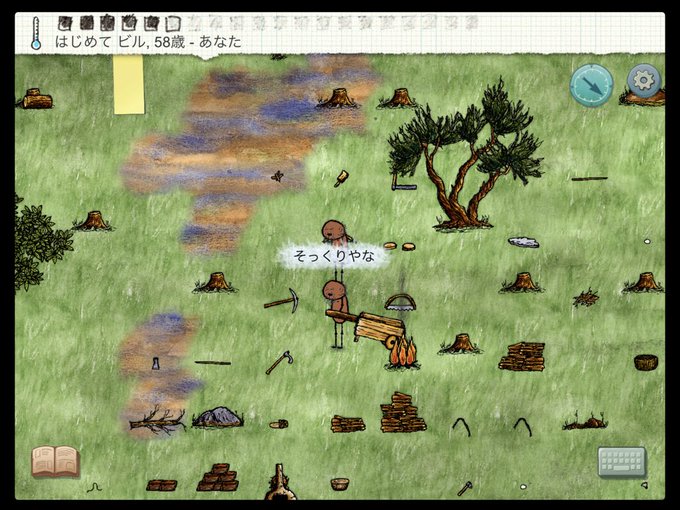Viewport: 680px width, 510px height.
Task: Tap the long shaft right of the tree
Action: click(589, 178)
